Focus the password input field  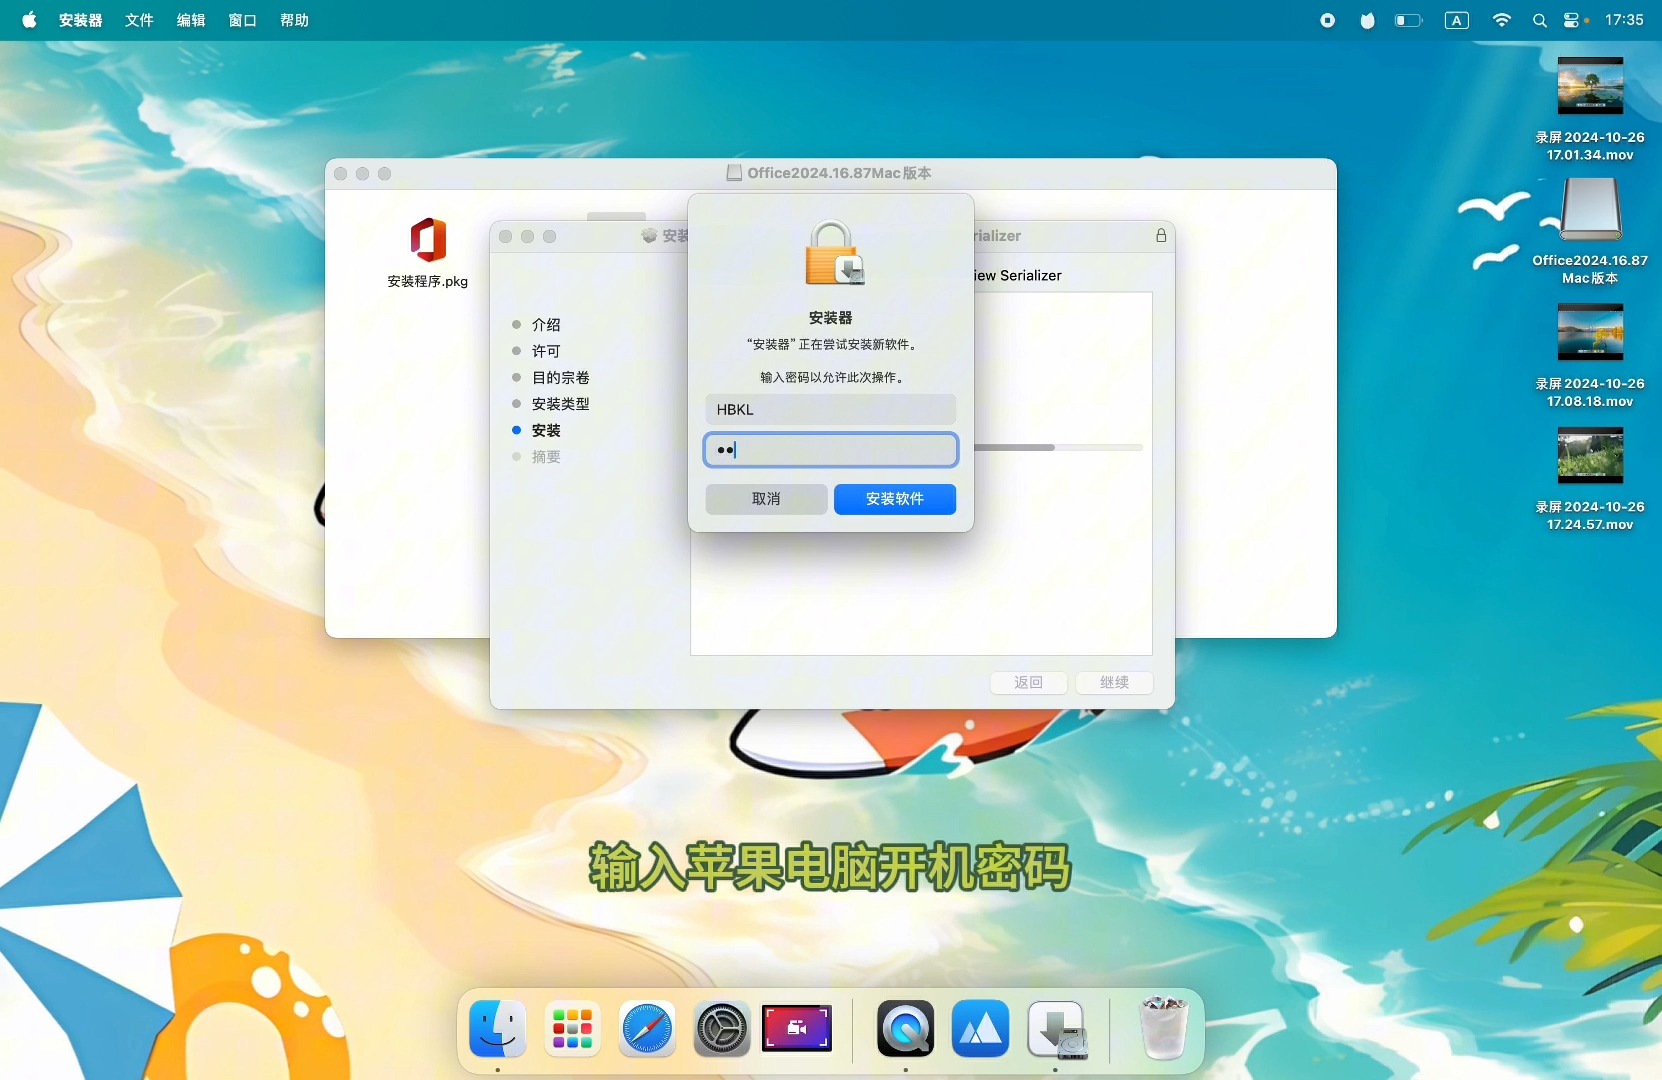[x=831, y=450]
